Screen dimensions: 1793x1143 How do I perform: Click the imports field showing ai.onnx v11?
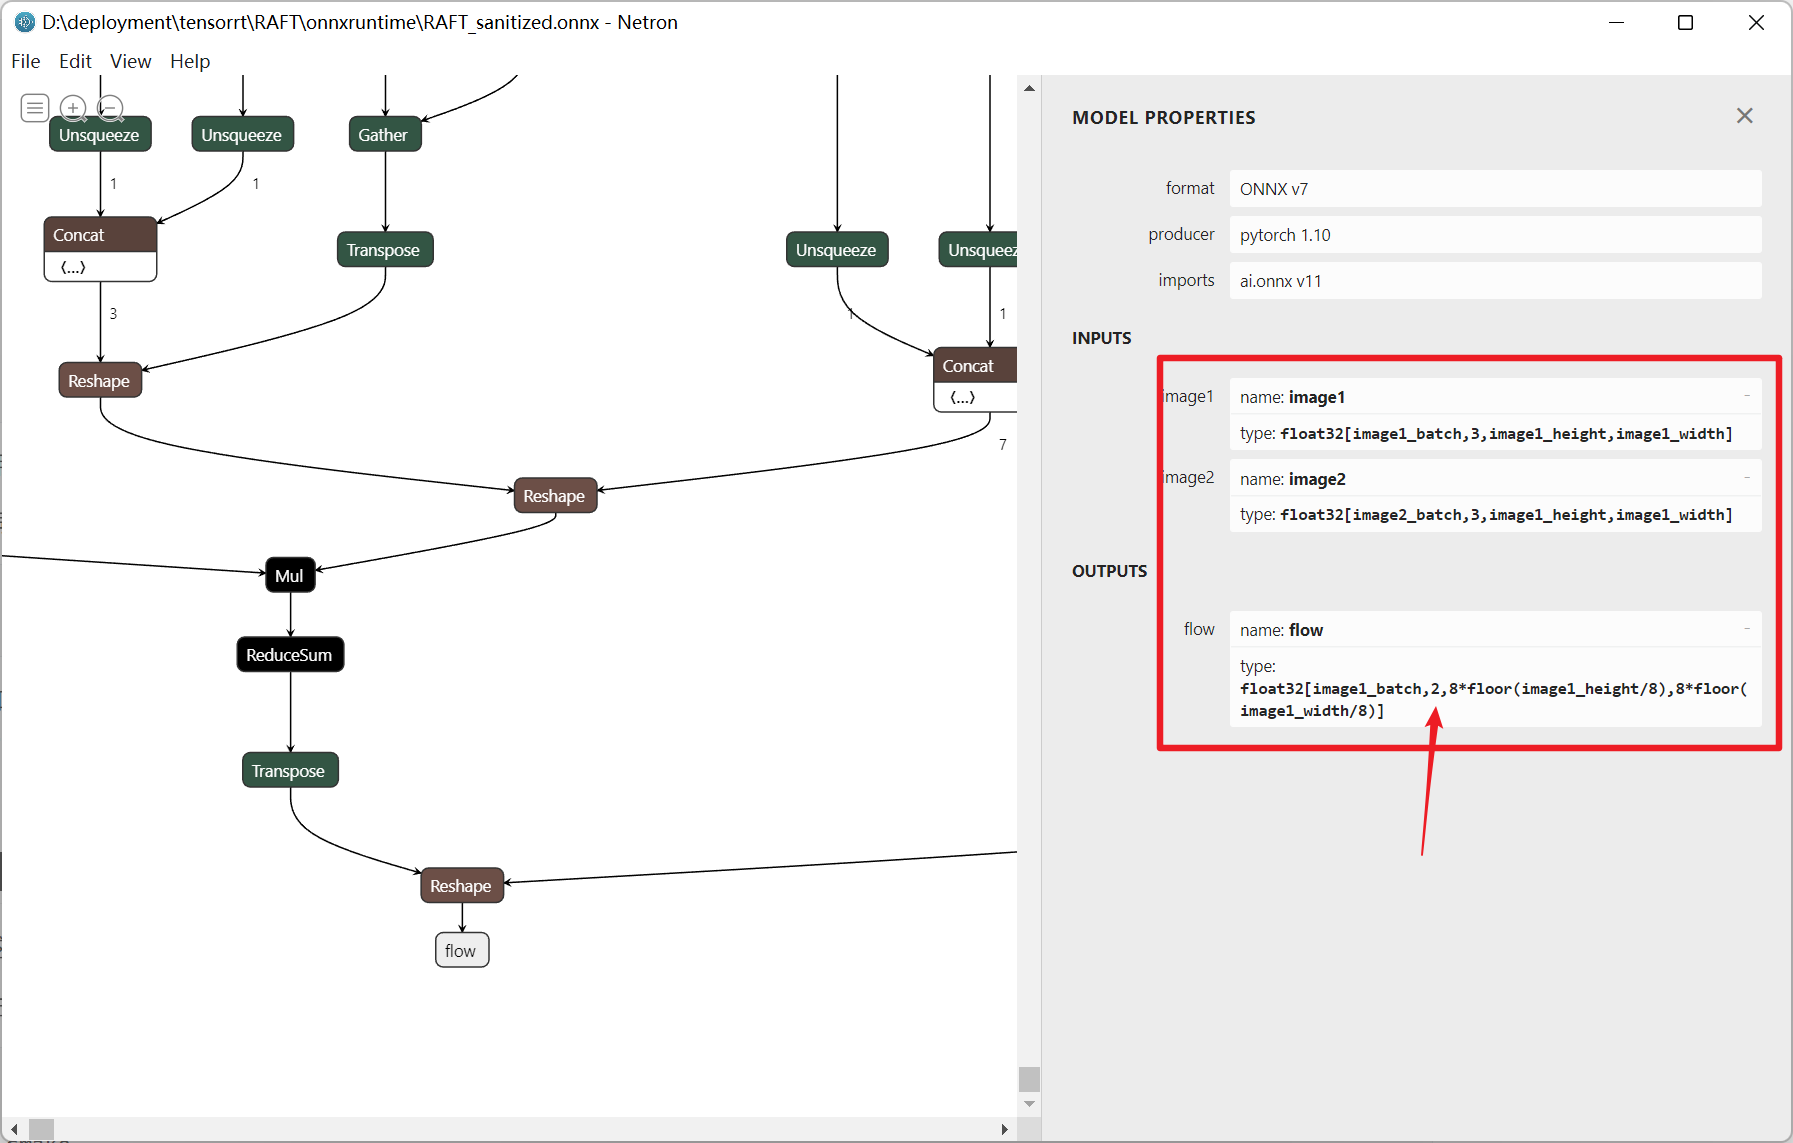[x=1495, y=281]
